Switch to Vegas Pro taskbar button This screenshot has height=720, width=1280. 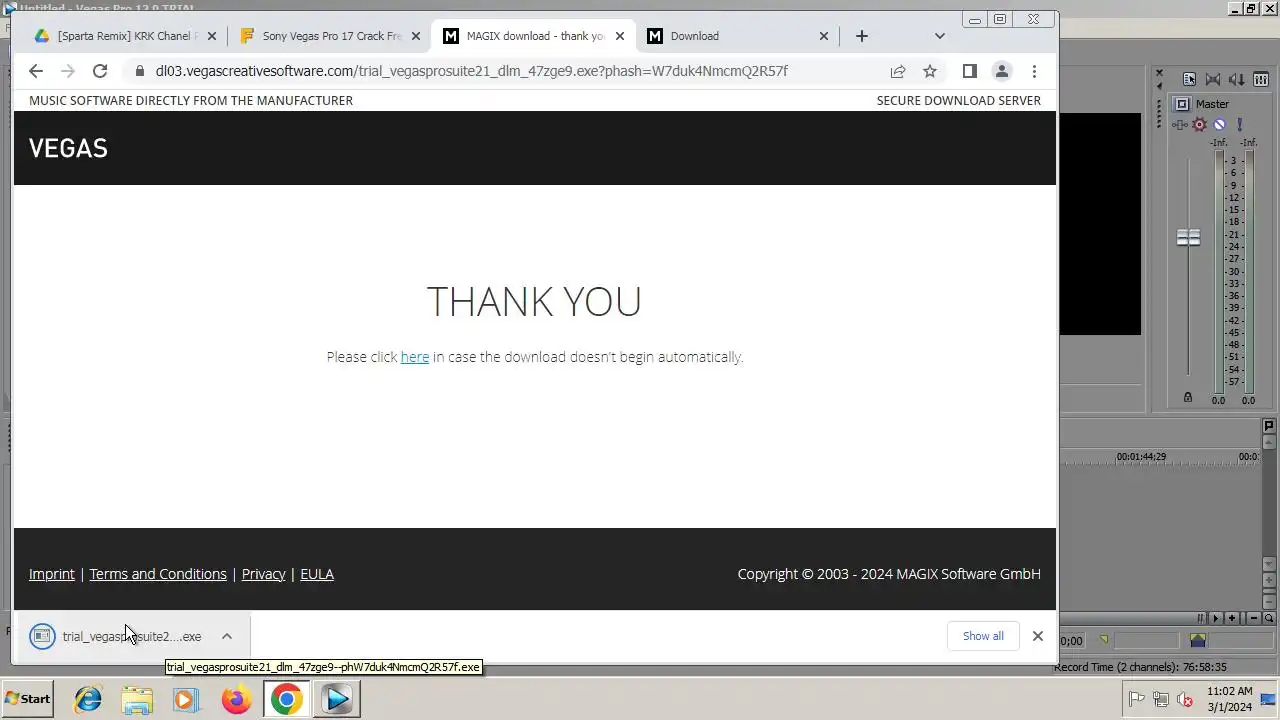pyautogui.click(x=337, y=699)
